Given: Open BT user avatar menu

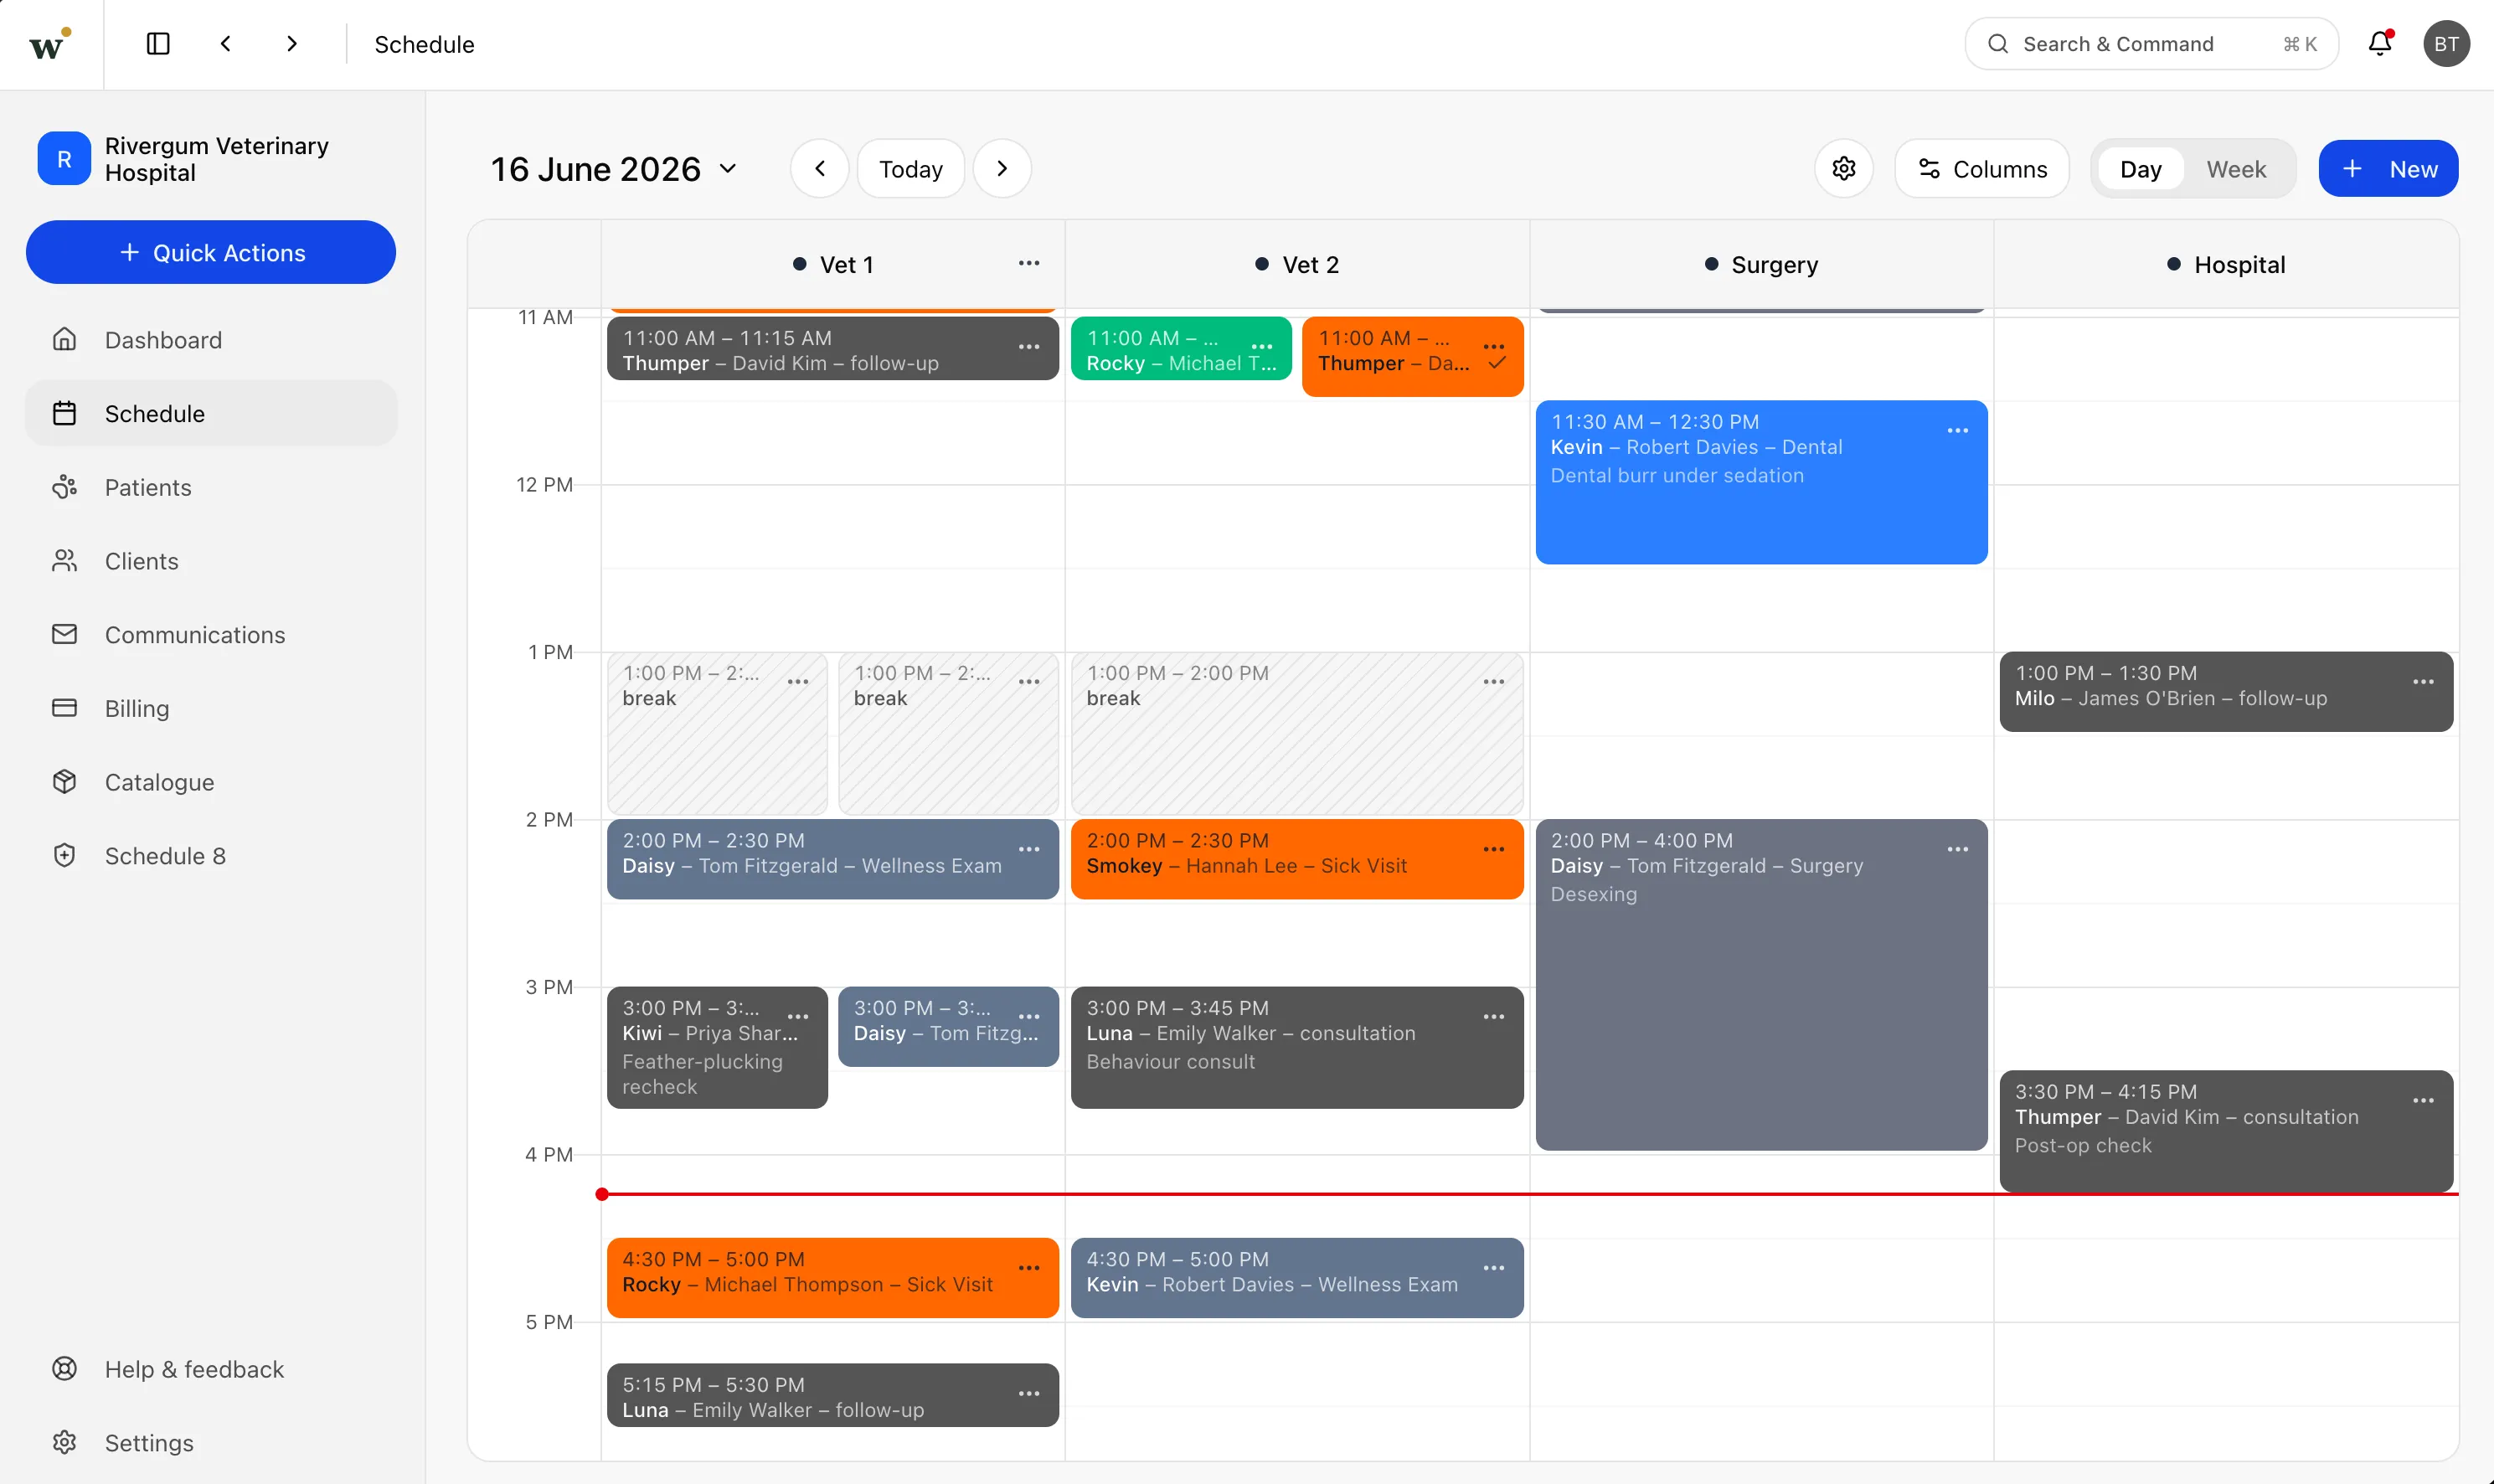Looking at the screenshot, I should point(2446,44).
